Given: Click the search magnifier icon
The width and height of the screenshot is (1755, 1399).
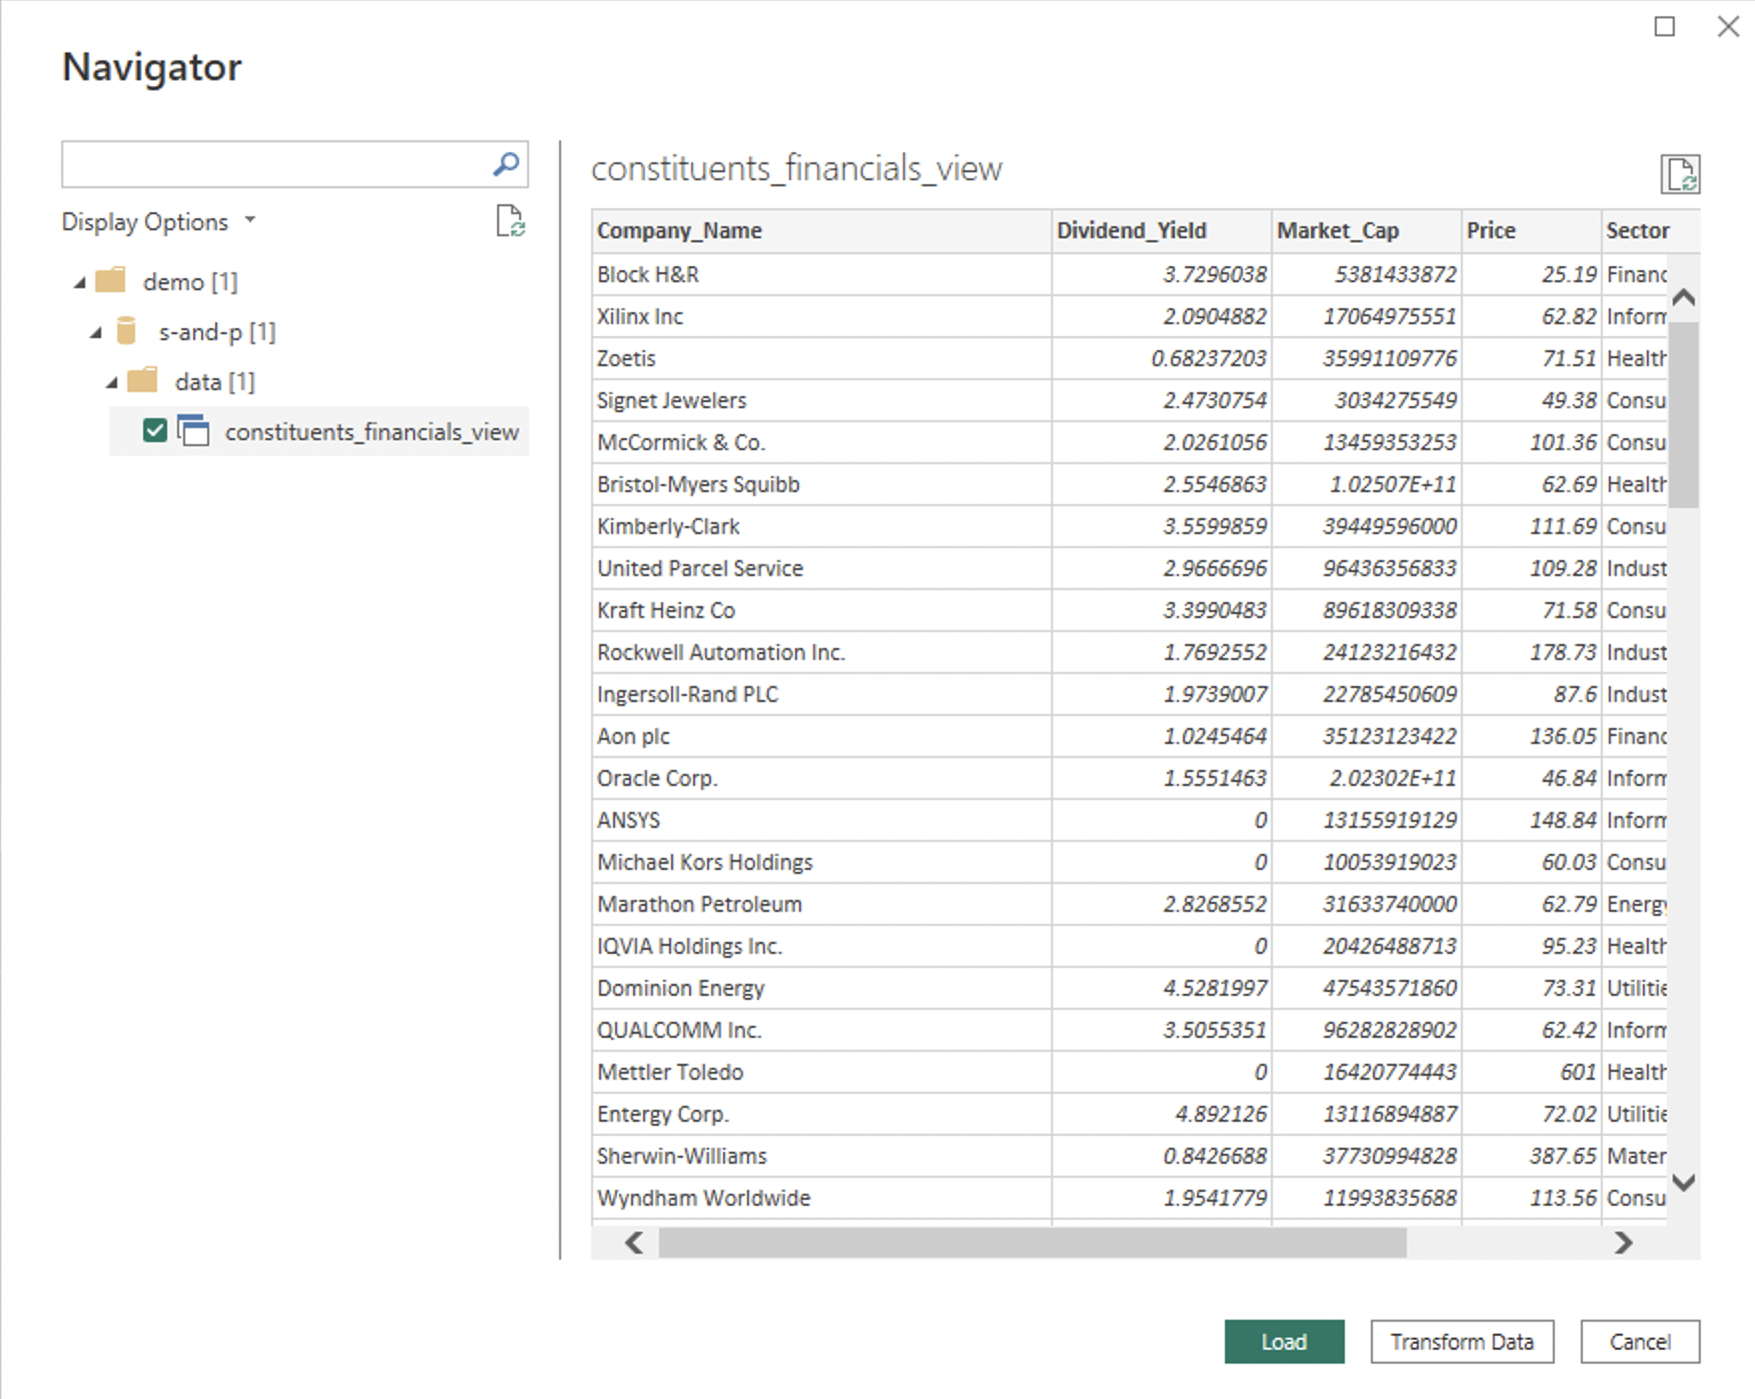Looking at the screenshot, I should (506, 164).
